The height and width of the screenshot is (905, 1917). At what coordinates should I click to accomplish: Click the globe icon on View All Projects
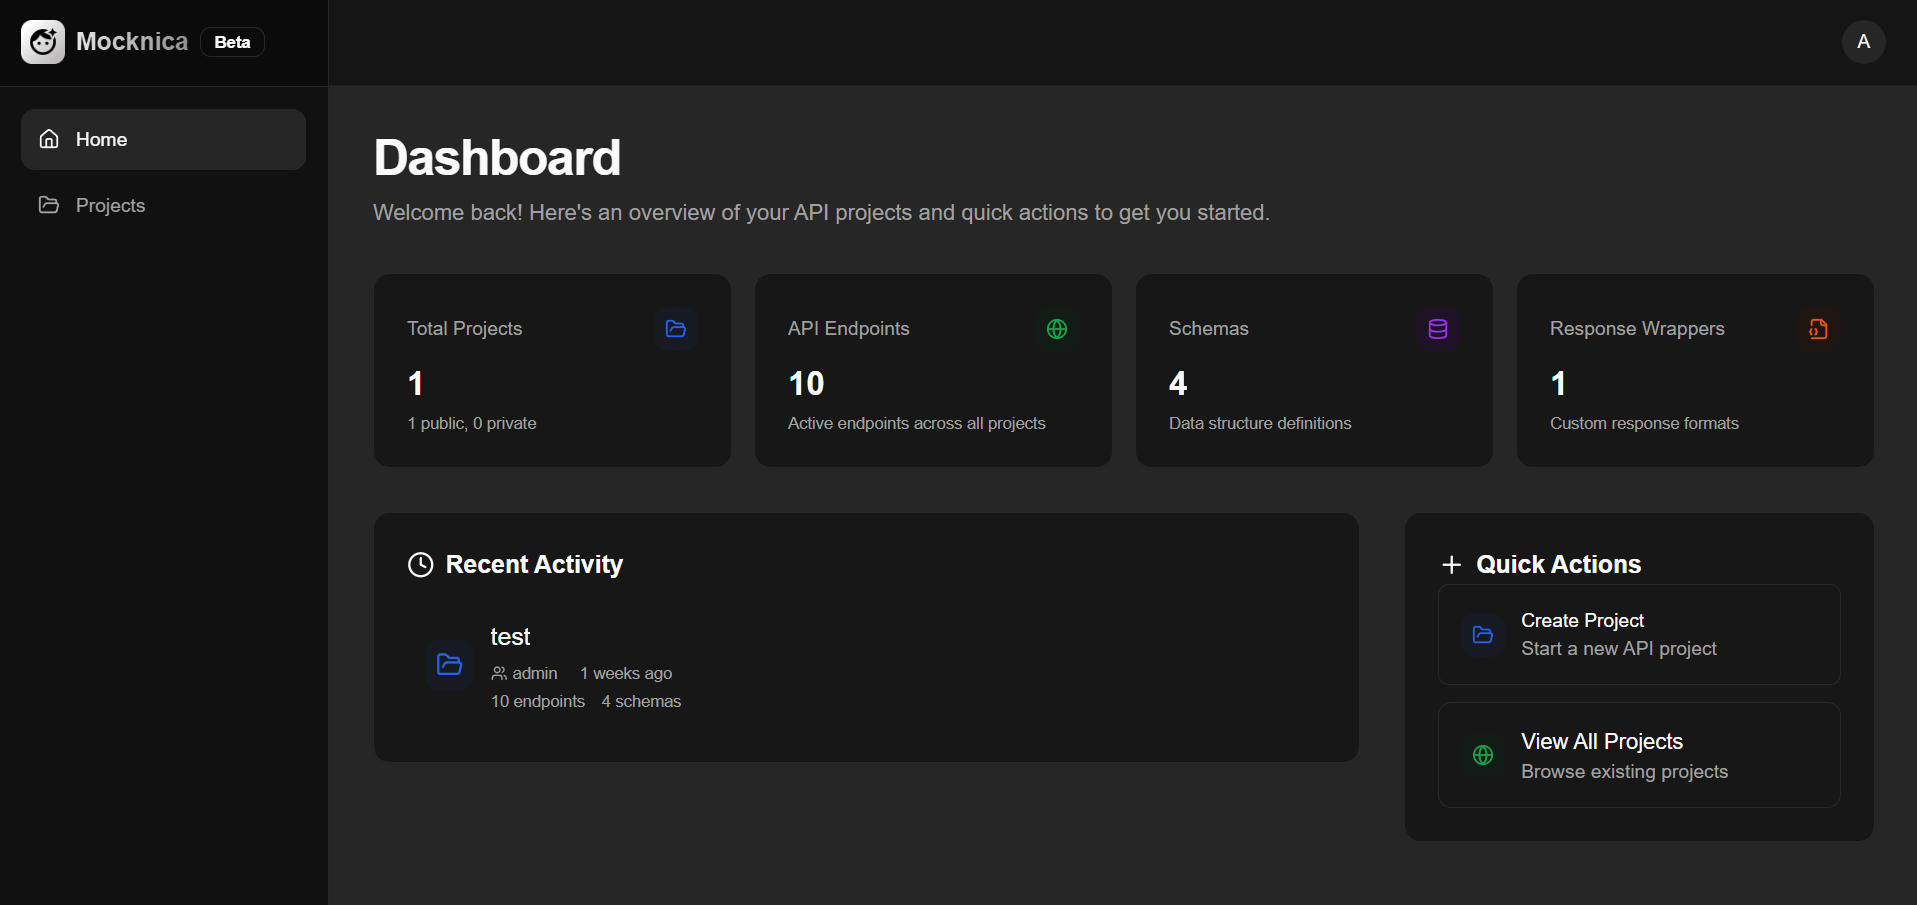[x=1483, y=755]
